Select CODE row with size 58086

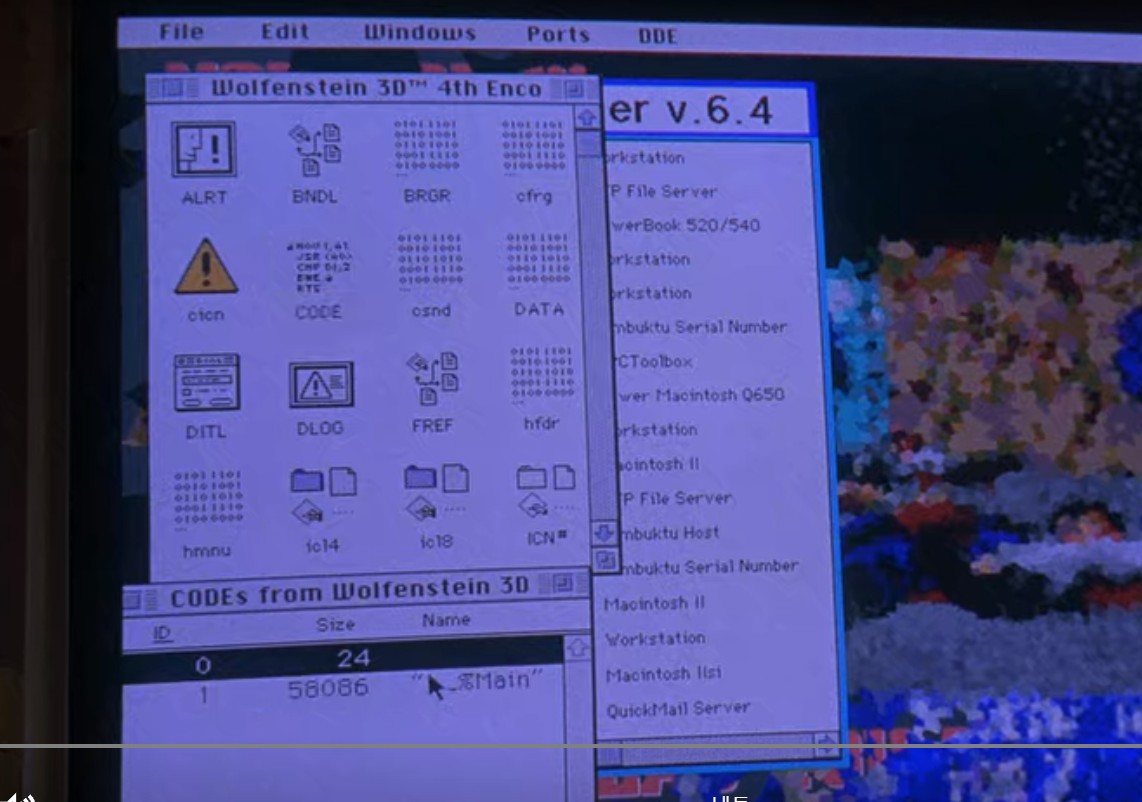pos(342,688)
